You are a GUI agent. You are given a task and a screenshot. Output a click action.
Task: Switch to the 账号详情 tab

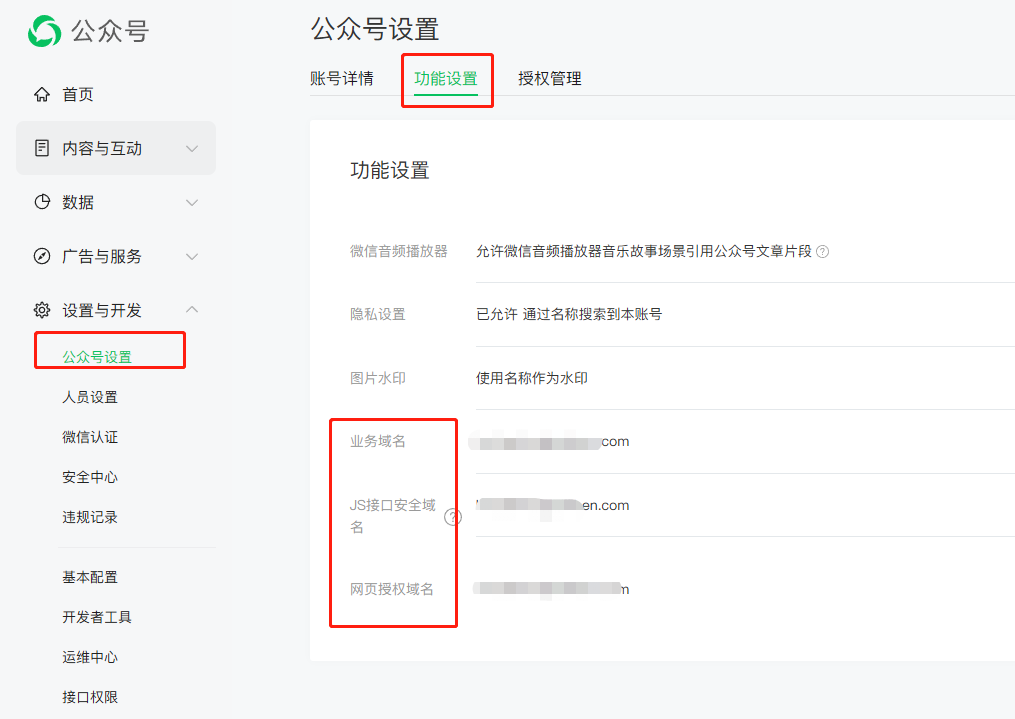tap(342, 78)
